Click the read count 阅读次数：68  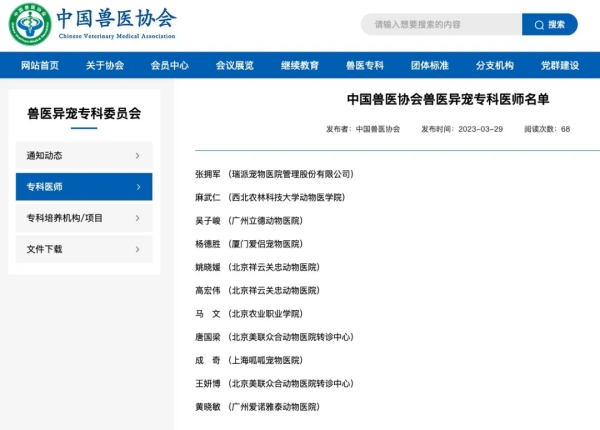[x=547, y=129]
